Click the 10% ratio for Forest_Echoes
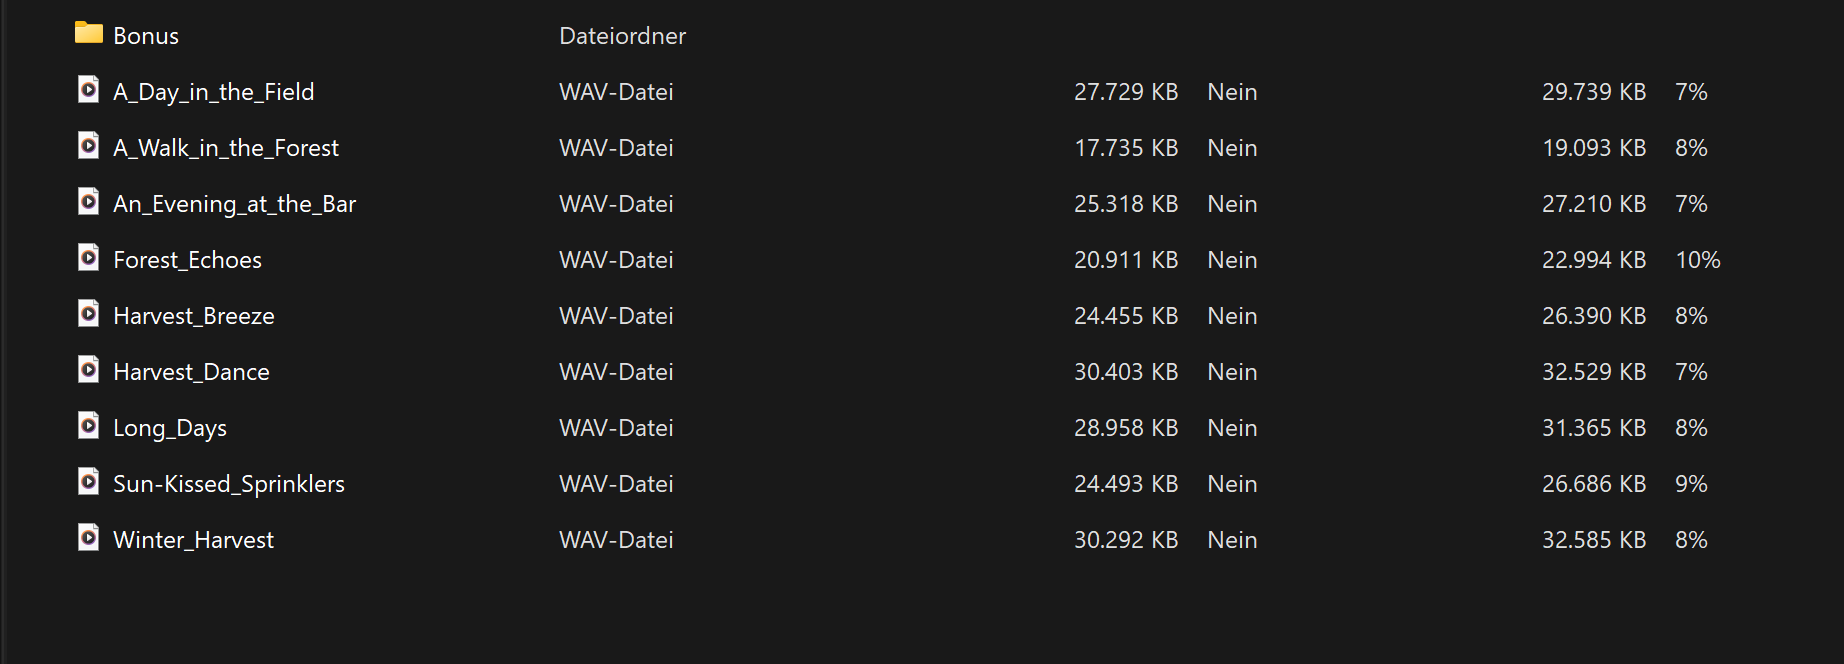Image resolution: width=1844 pixels, height=664 pixels. pyautogui.click(x=1697, y=260)
